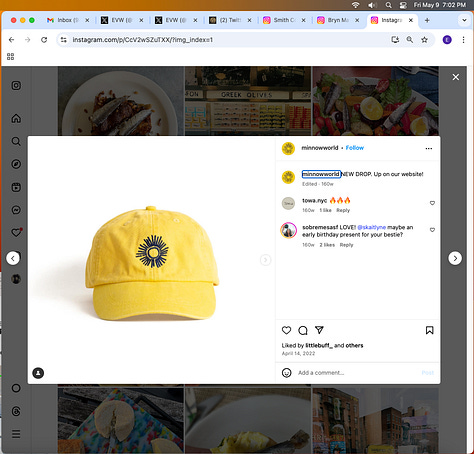Open Spotlight search in menu bar
The height and width of the screenshot is (454, 474).
coord(389,5)
